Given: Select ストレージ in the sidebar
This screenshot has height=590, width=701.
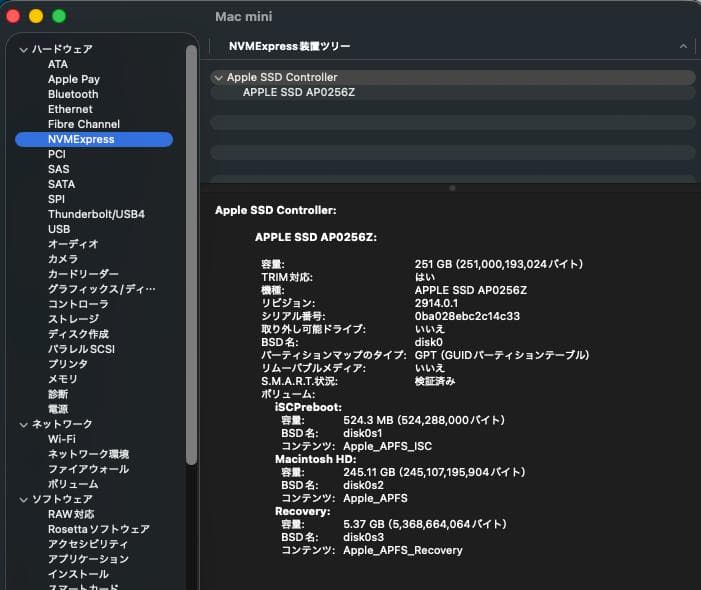Looking at the screenshot, I should [x=73, y=319].
